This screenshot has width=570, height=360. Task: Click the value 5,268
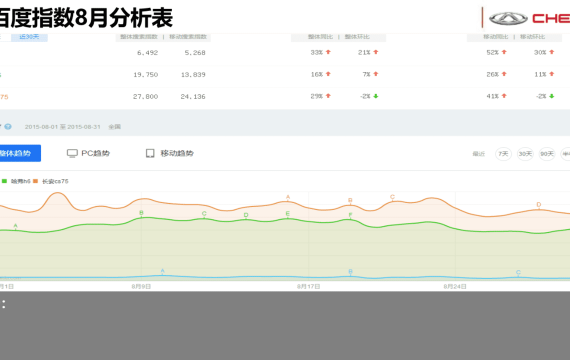195,53
